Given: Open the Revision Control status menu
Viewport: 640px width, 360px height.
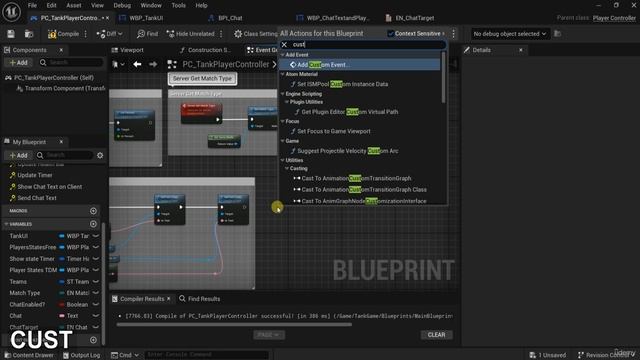Looking at the screenshot, I should coord(606,355).
